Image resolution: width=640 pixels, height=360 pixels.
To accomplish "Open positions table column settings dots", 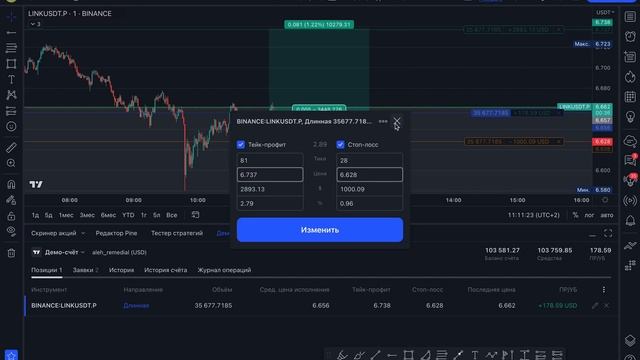I will (x=604, y=289).
